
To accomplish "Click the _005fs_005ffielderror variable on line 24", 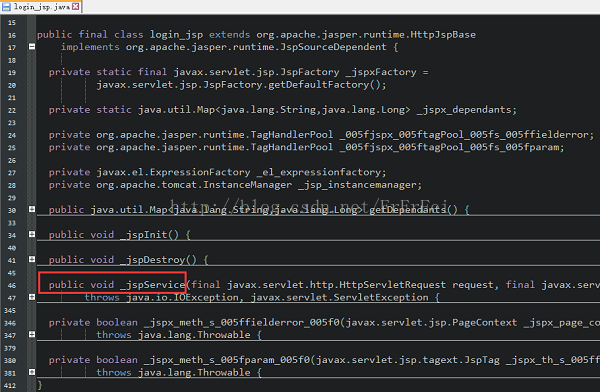I will point(464,135).
